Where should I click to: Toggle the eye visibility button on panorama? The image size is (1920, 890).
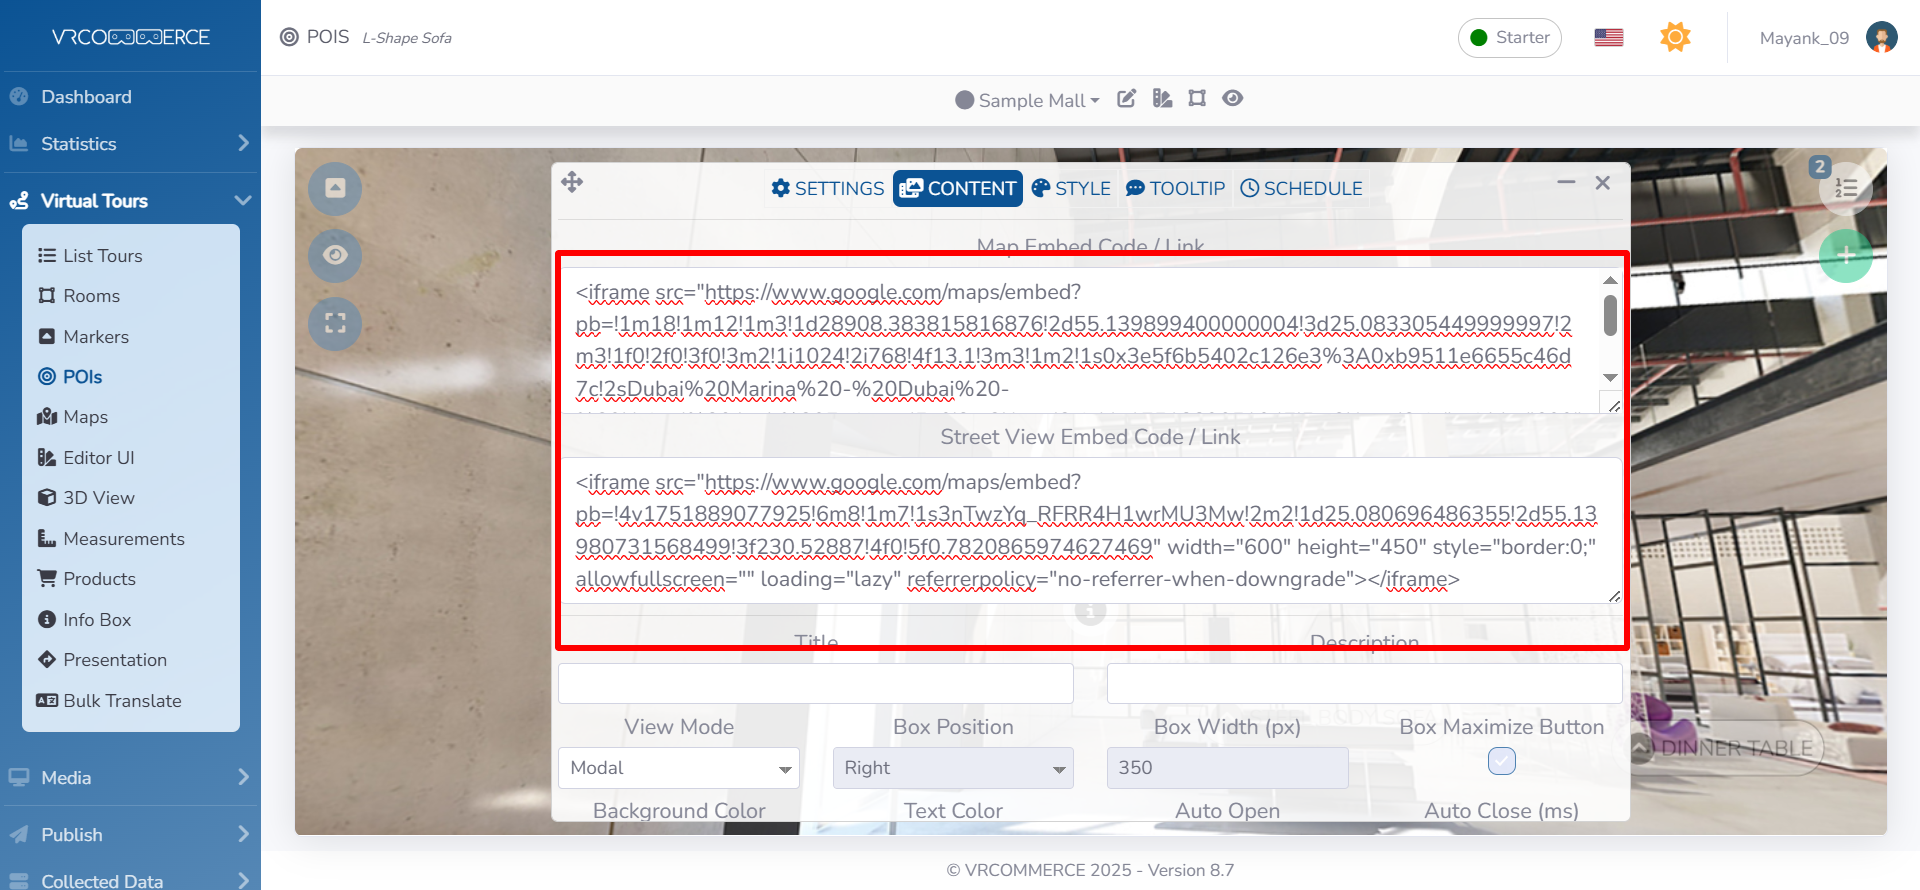[x=335, y=255]
